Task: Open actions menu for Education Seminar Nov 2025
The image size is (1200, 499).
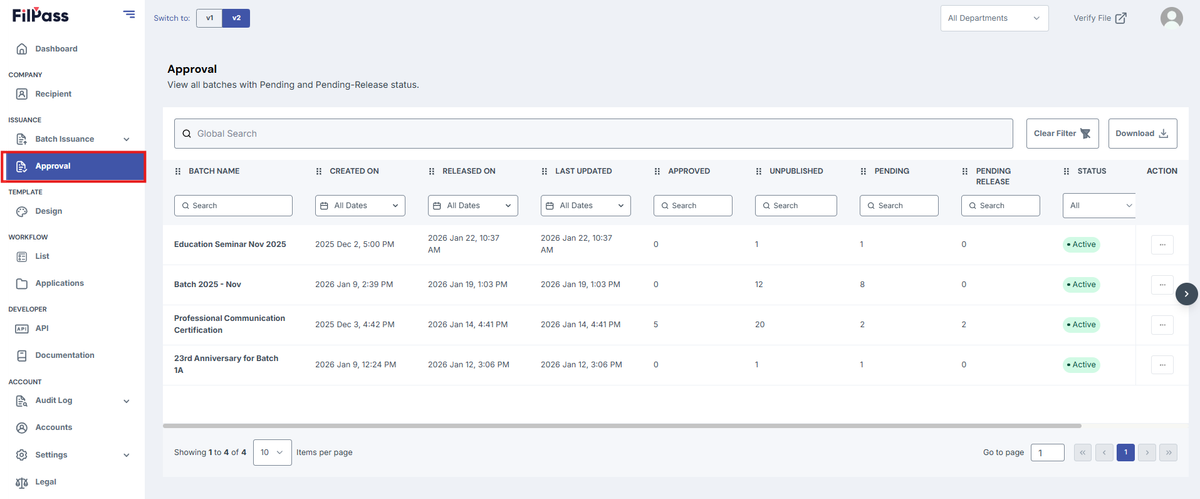Action: pos(1162,244)
